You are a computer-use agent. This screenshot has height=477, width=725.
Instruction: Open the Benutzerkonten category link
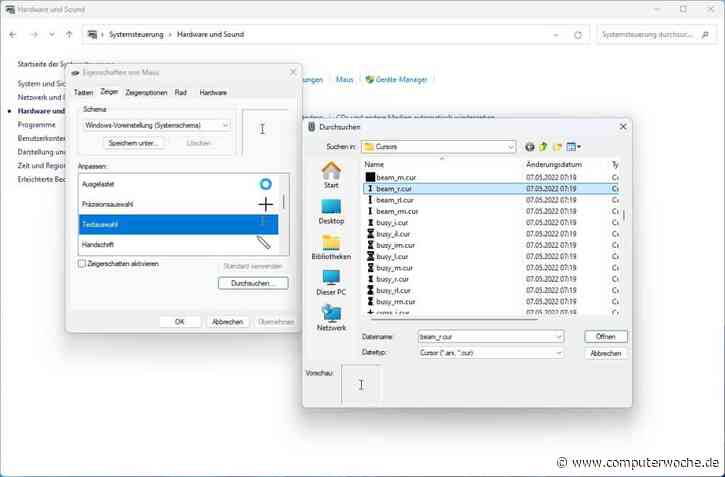point(42,138)
